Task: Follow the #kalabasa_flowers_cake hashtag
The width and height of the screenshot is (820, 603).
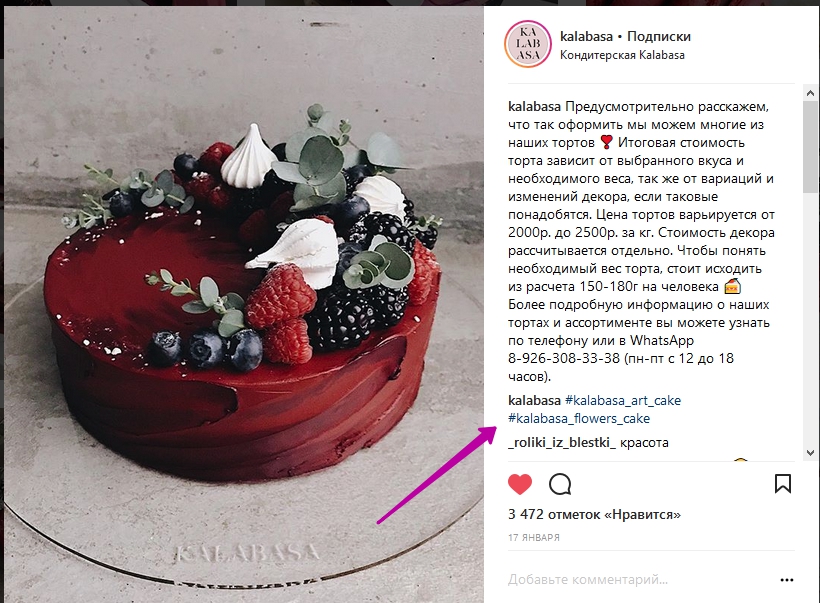Action: 579,418
